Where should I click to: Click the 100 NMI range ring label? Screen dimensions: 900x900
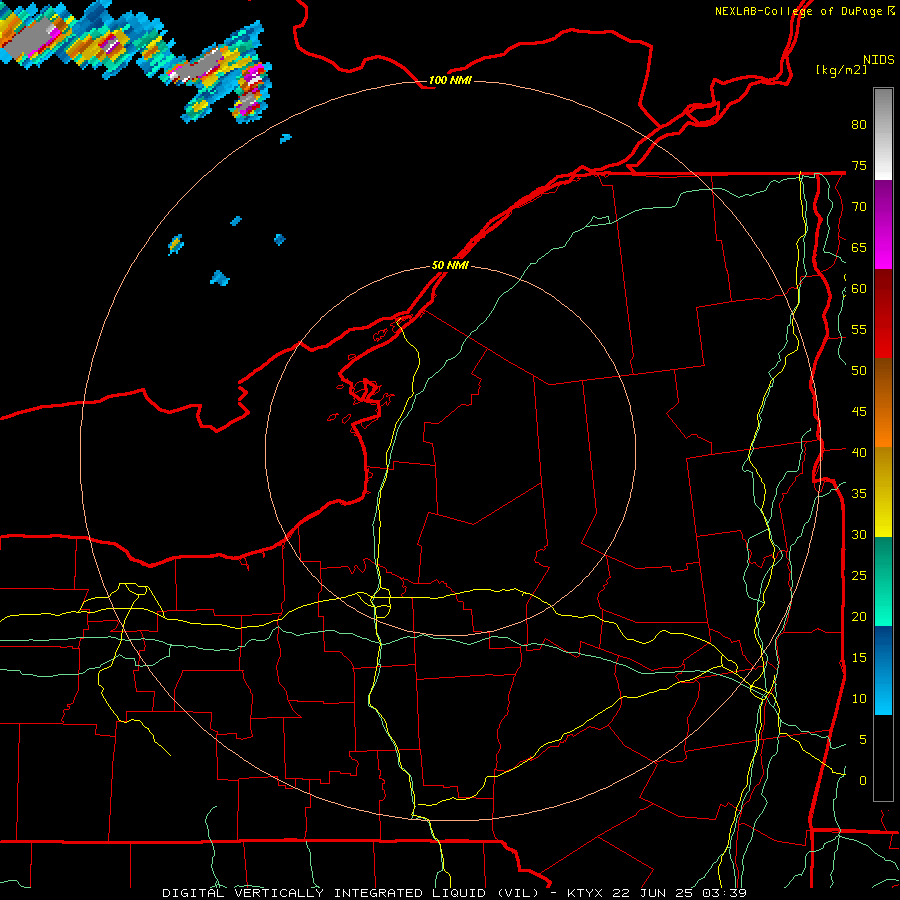coord(450,80)
